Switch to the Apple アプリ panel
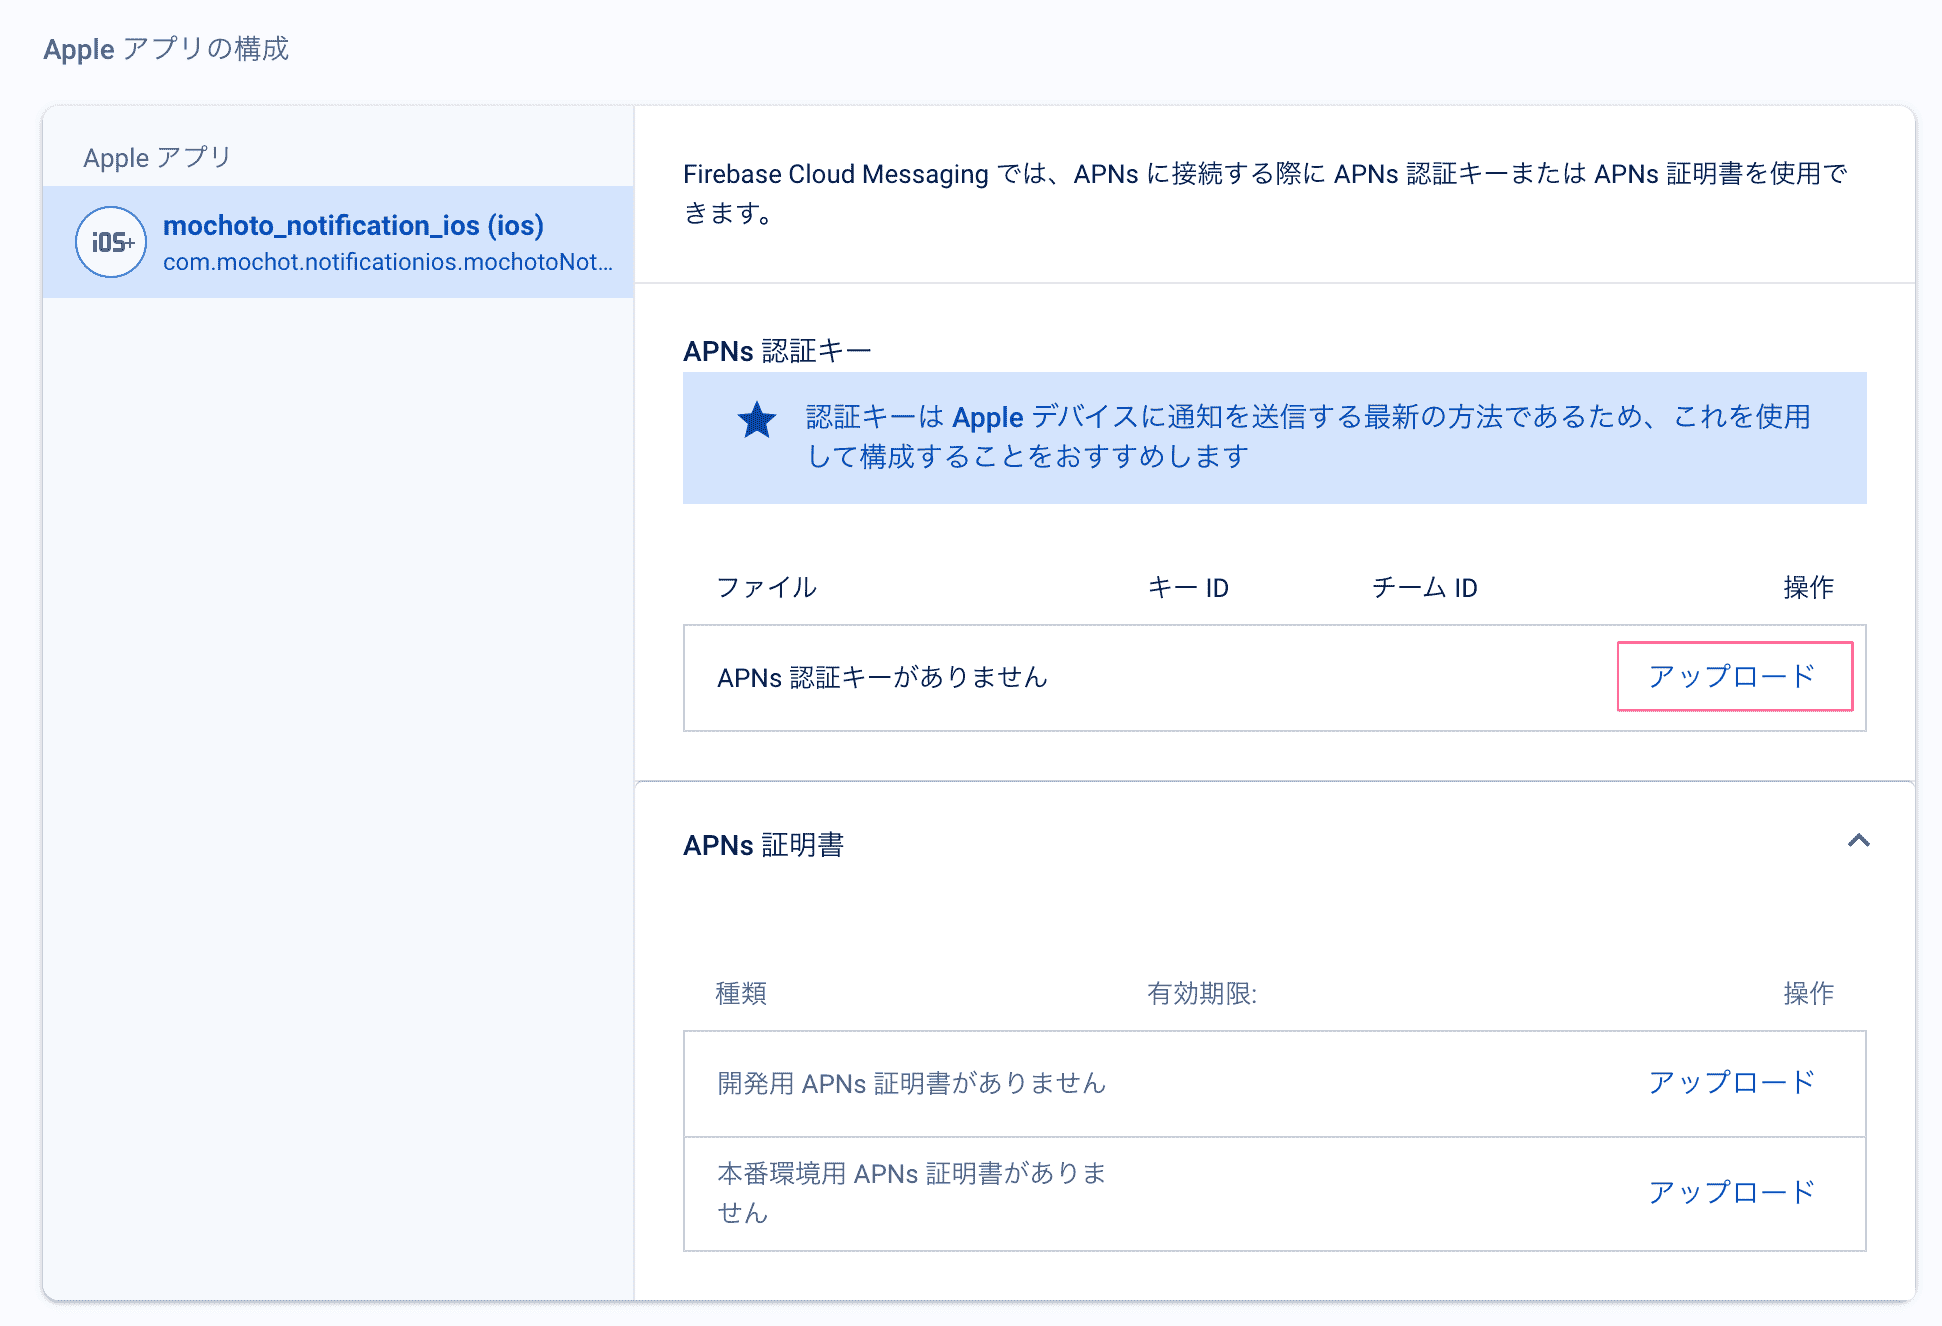1942x1326 pixels. [x=155, y=157]
